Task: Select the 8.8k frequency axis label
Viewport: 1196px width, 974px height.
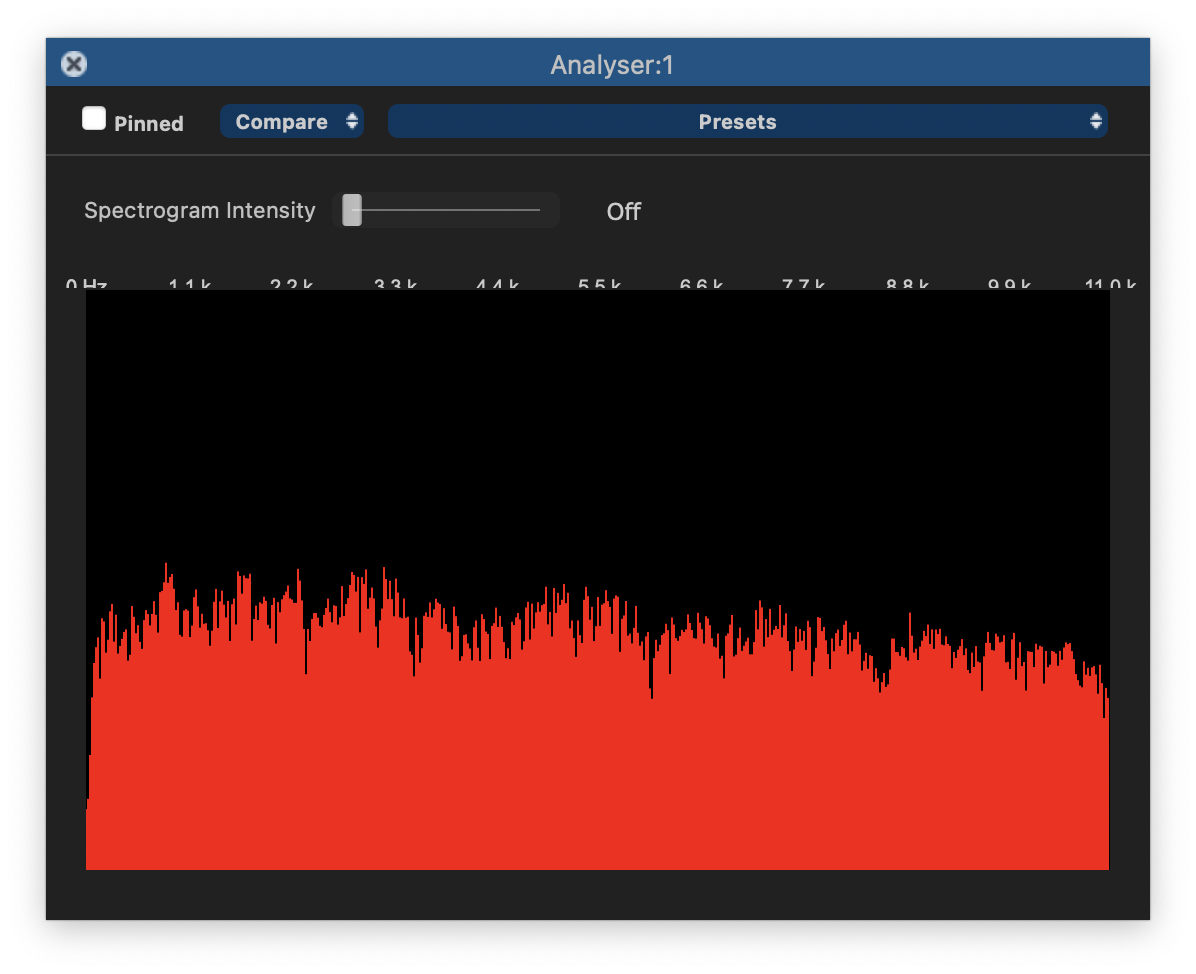Action: (x=907, y=285)
